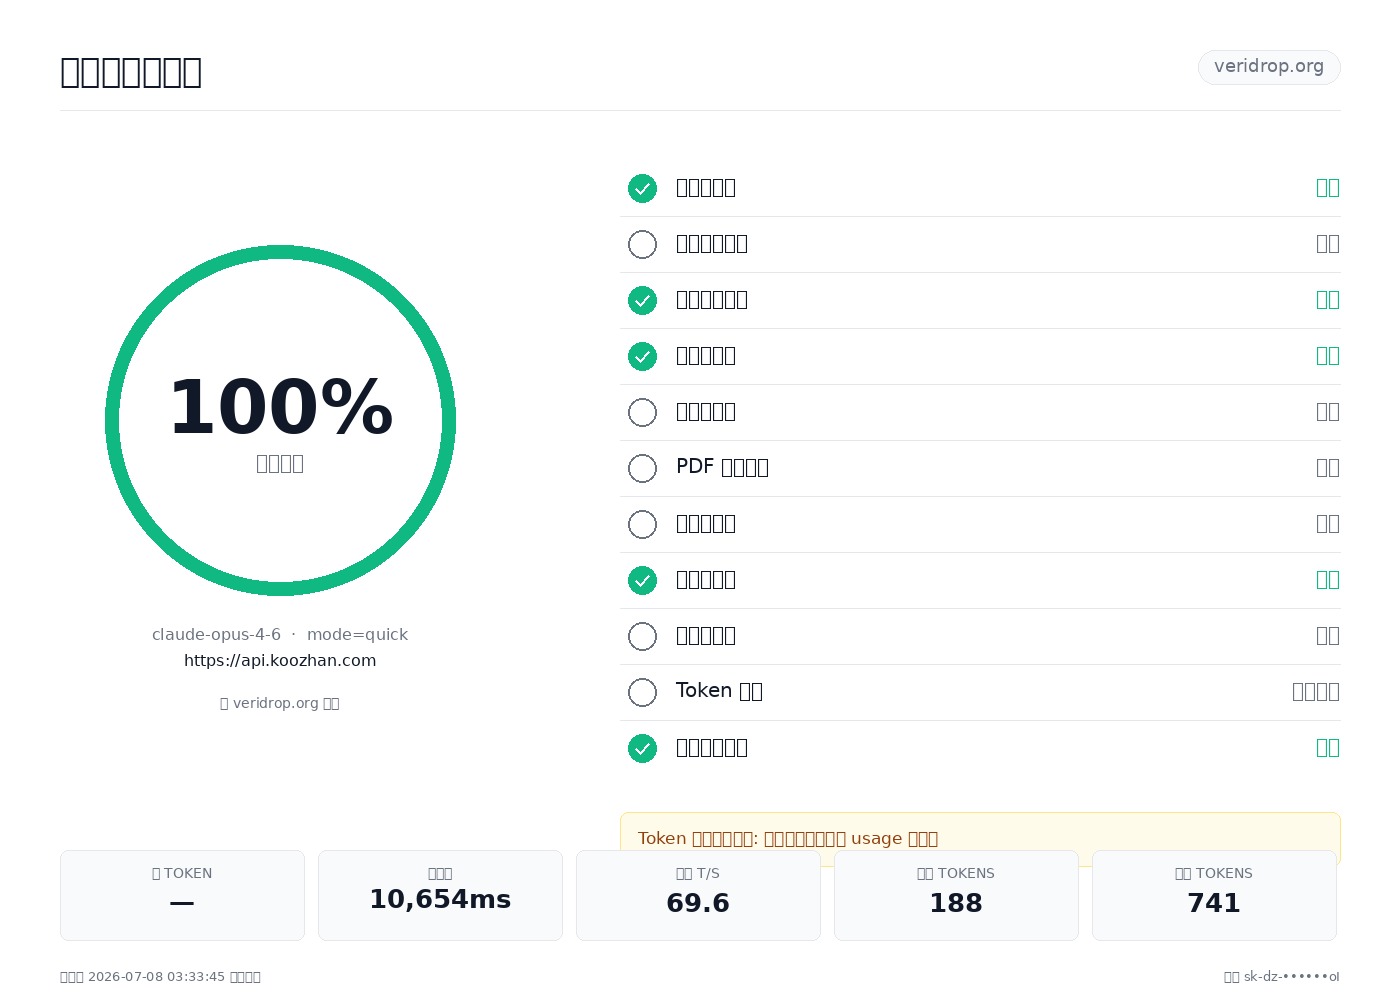Click the grey status text in the Token row

pos(1316,691)
